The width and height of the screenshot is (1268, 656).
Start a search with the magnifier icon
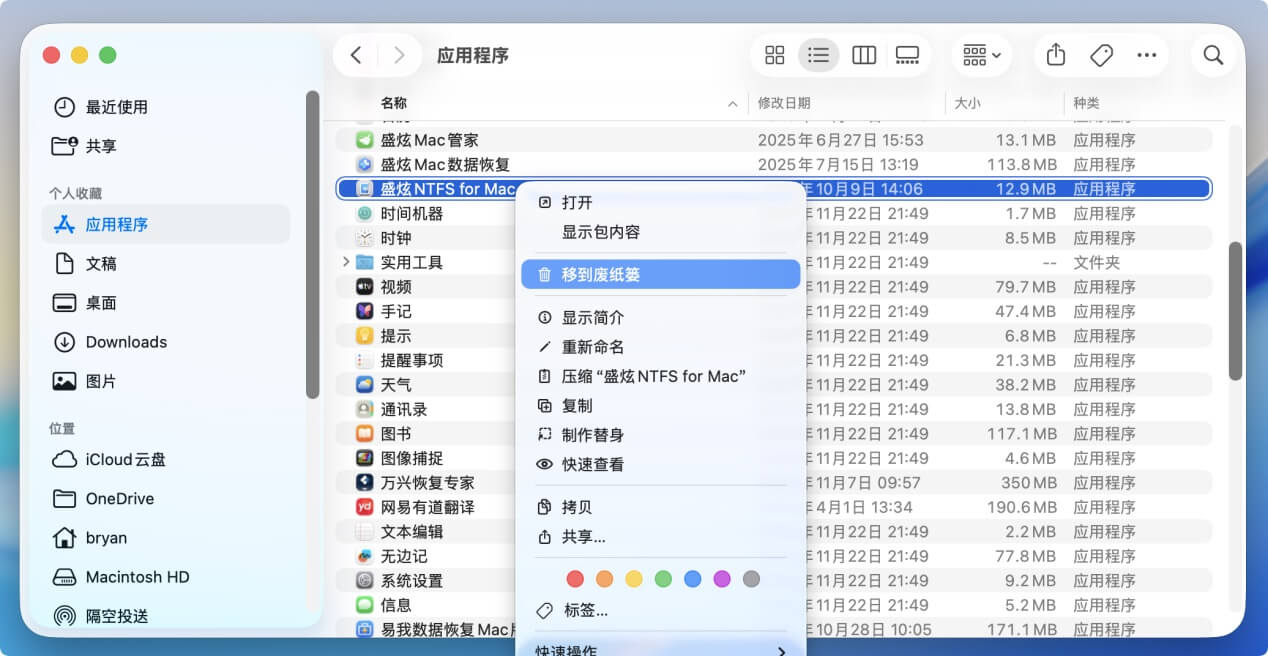point(1213,55)
